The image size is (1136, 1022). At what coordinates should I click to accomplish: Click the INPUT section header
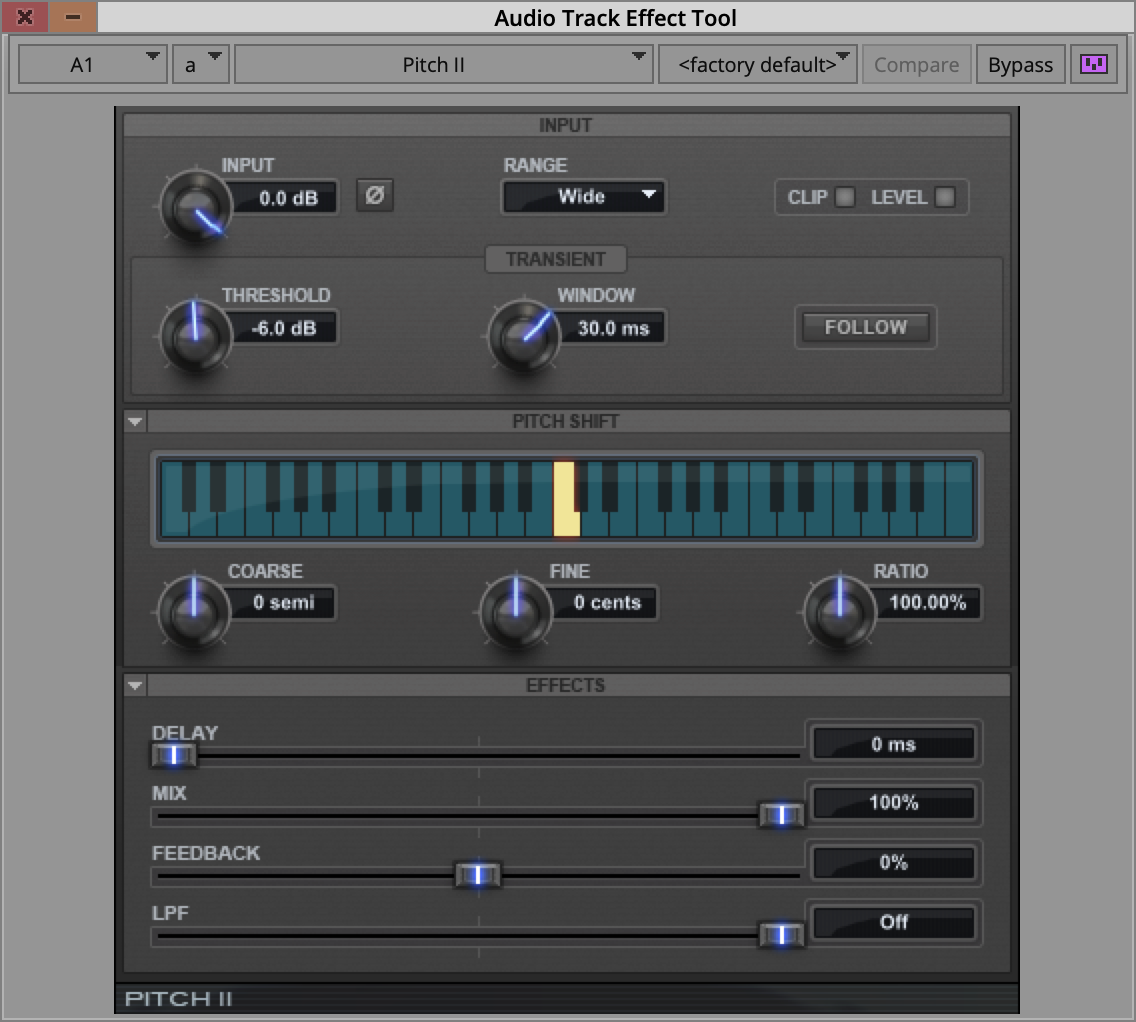click(565, 125)
